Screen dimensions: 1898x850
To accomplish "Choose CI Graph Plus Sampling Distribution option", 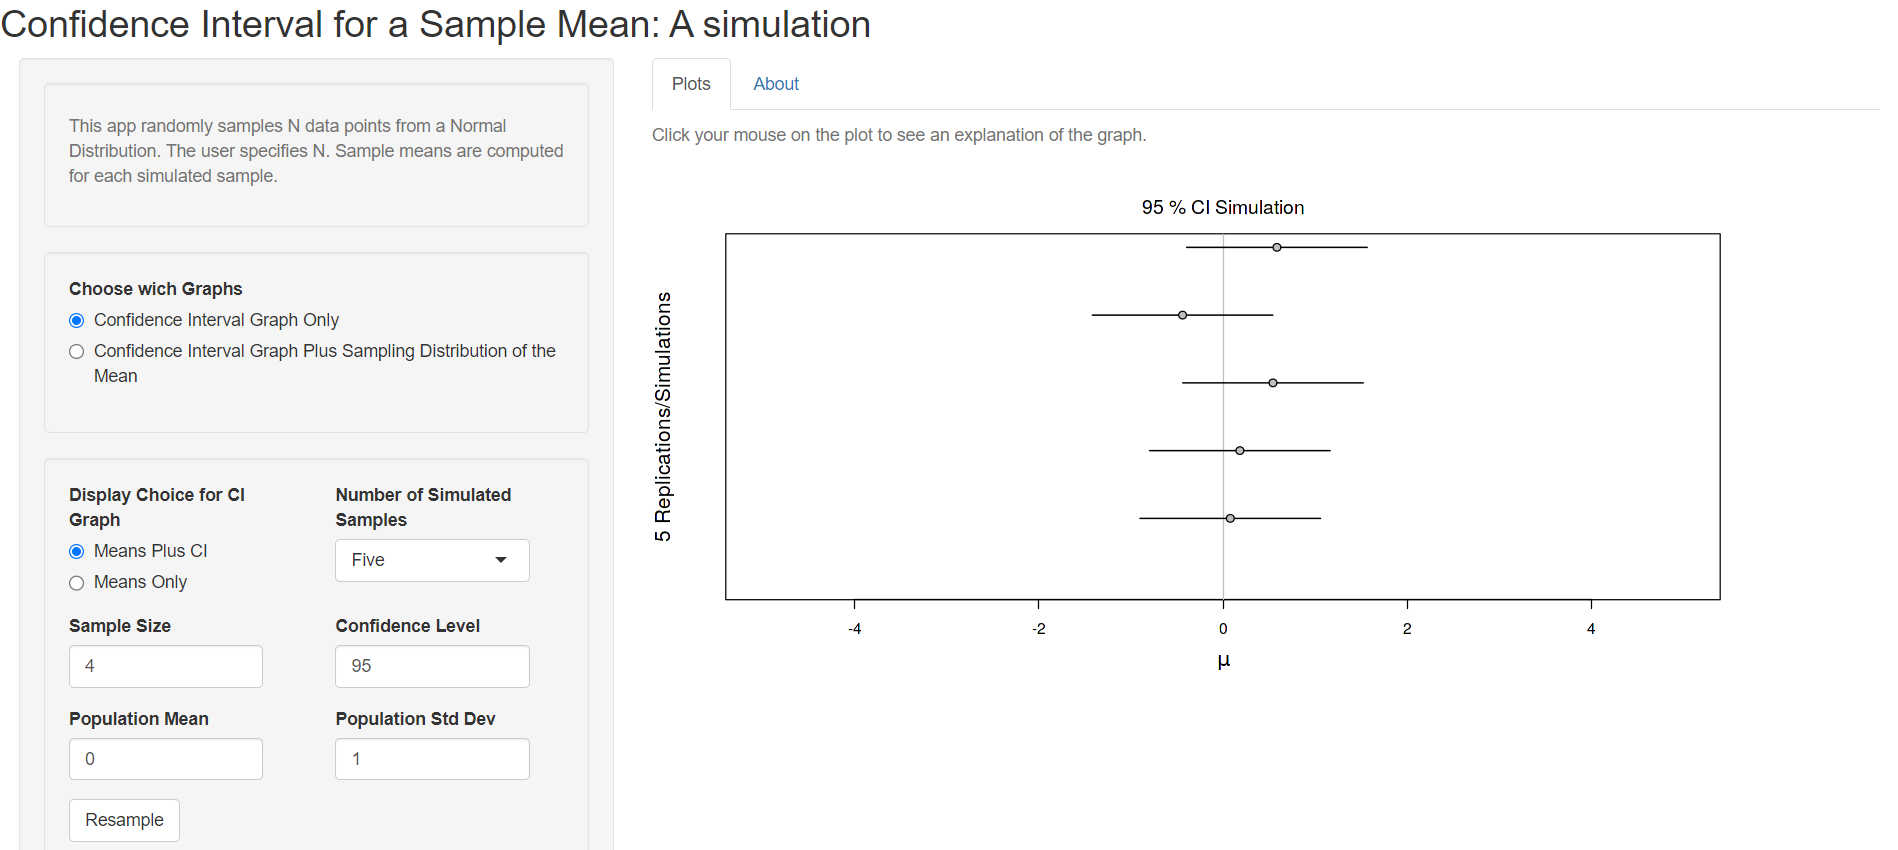I will point(77,352).
